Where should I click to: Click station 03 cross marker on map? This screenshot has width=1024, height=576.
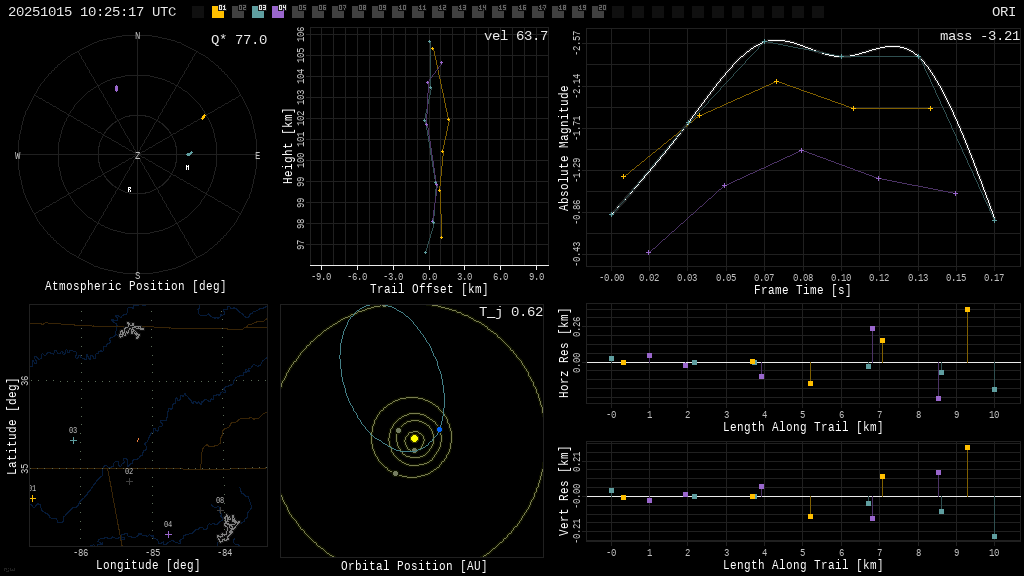tap(73, 440)
